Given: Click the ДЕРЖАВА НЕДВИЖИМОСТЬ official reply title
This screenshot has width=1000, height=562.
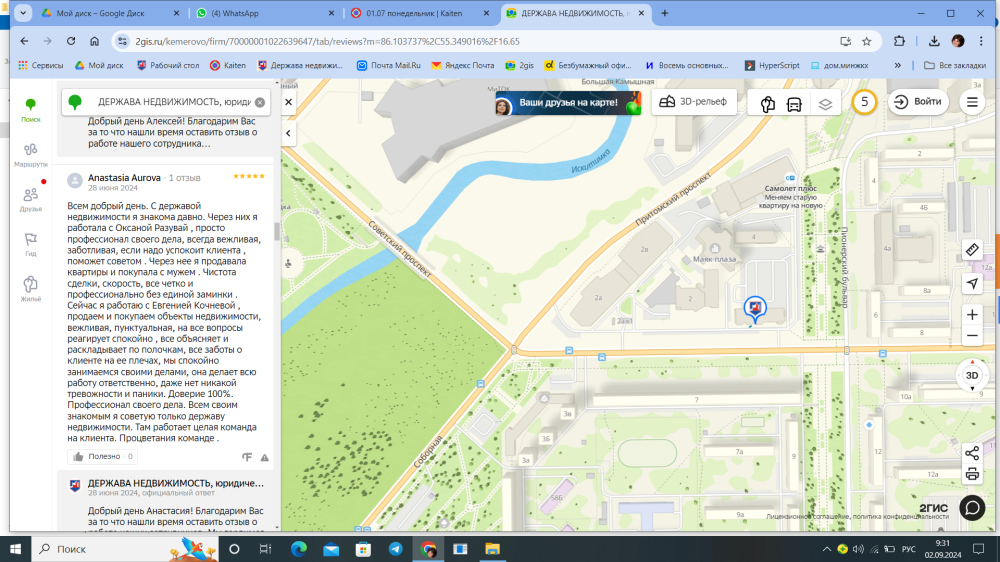Looking at the screenshot, I should click(x=175, y=483).
